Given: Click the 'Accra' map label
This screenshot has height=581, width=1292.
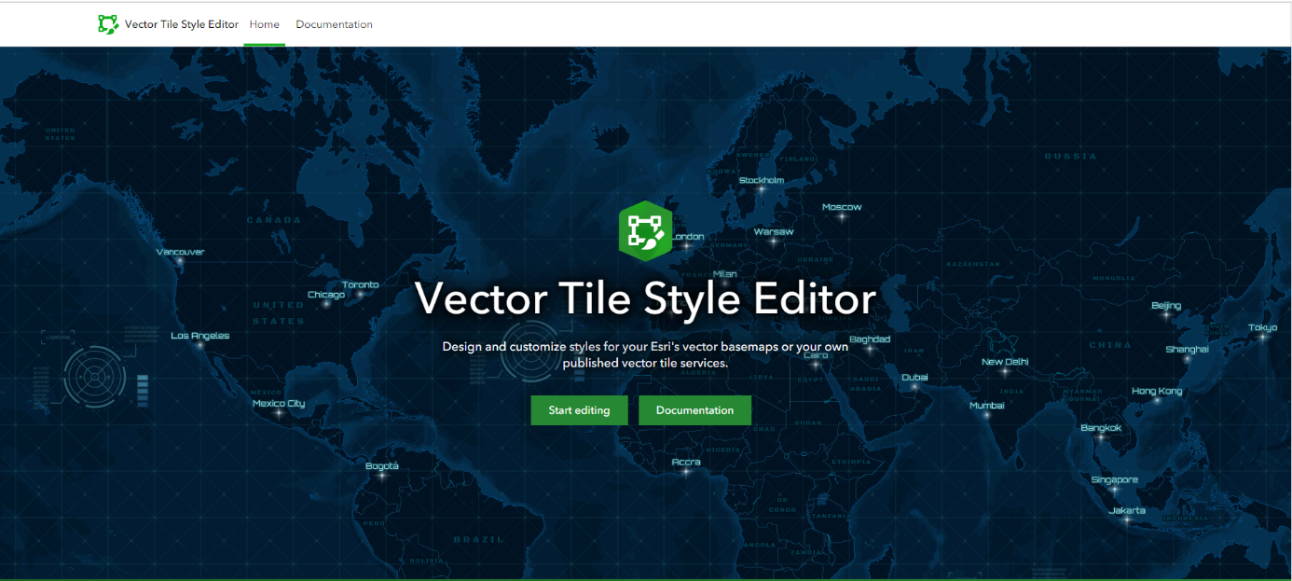Looking at the screenshot, I should tap(686, 462).
